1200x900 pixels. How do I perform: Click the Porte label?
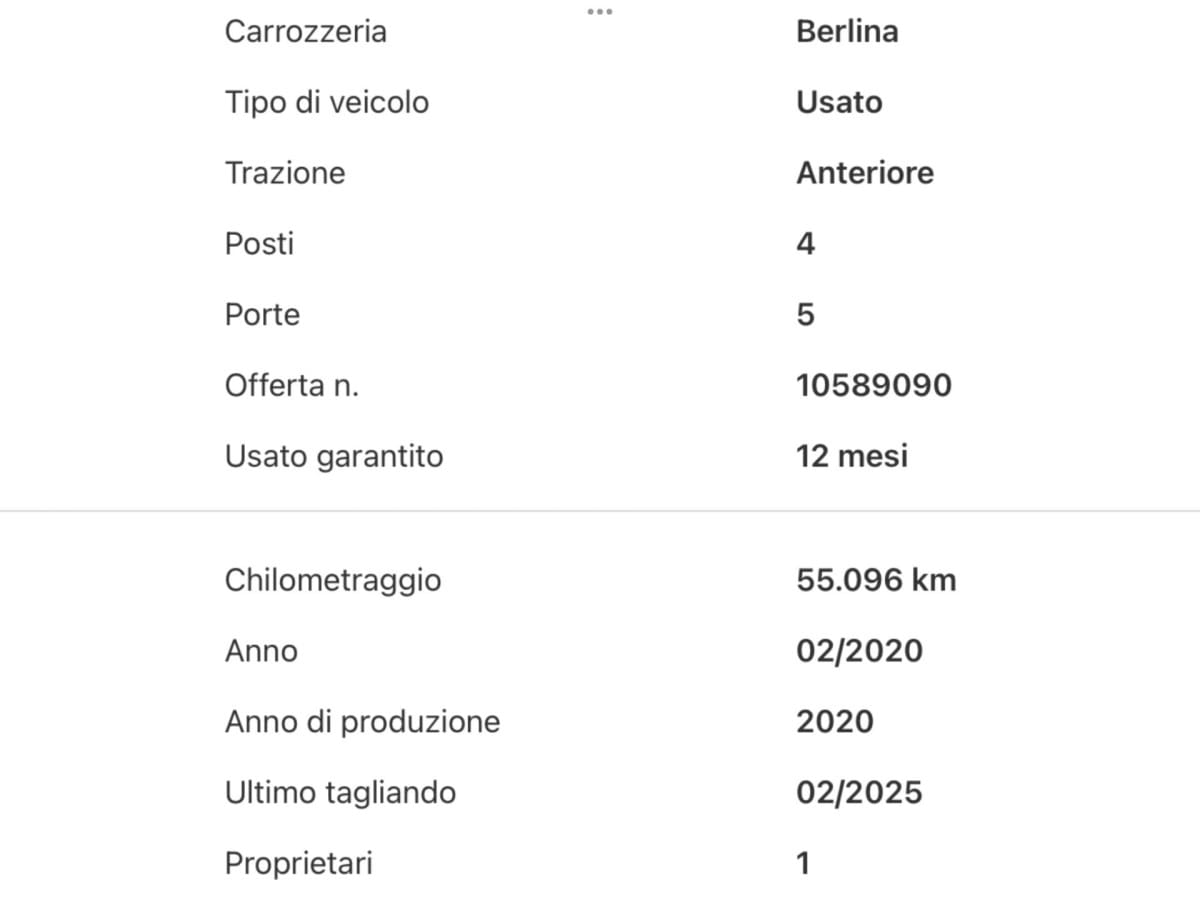tap(262, 315)
